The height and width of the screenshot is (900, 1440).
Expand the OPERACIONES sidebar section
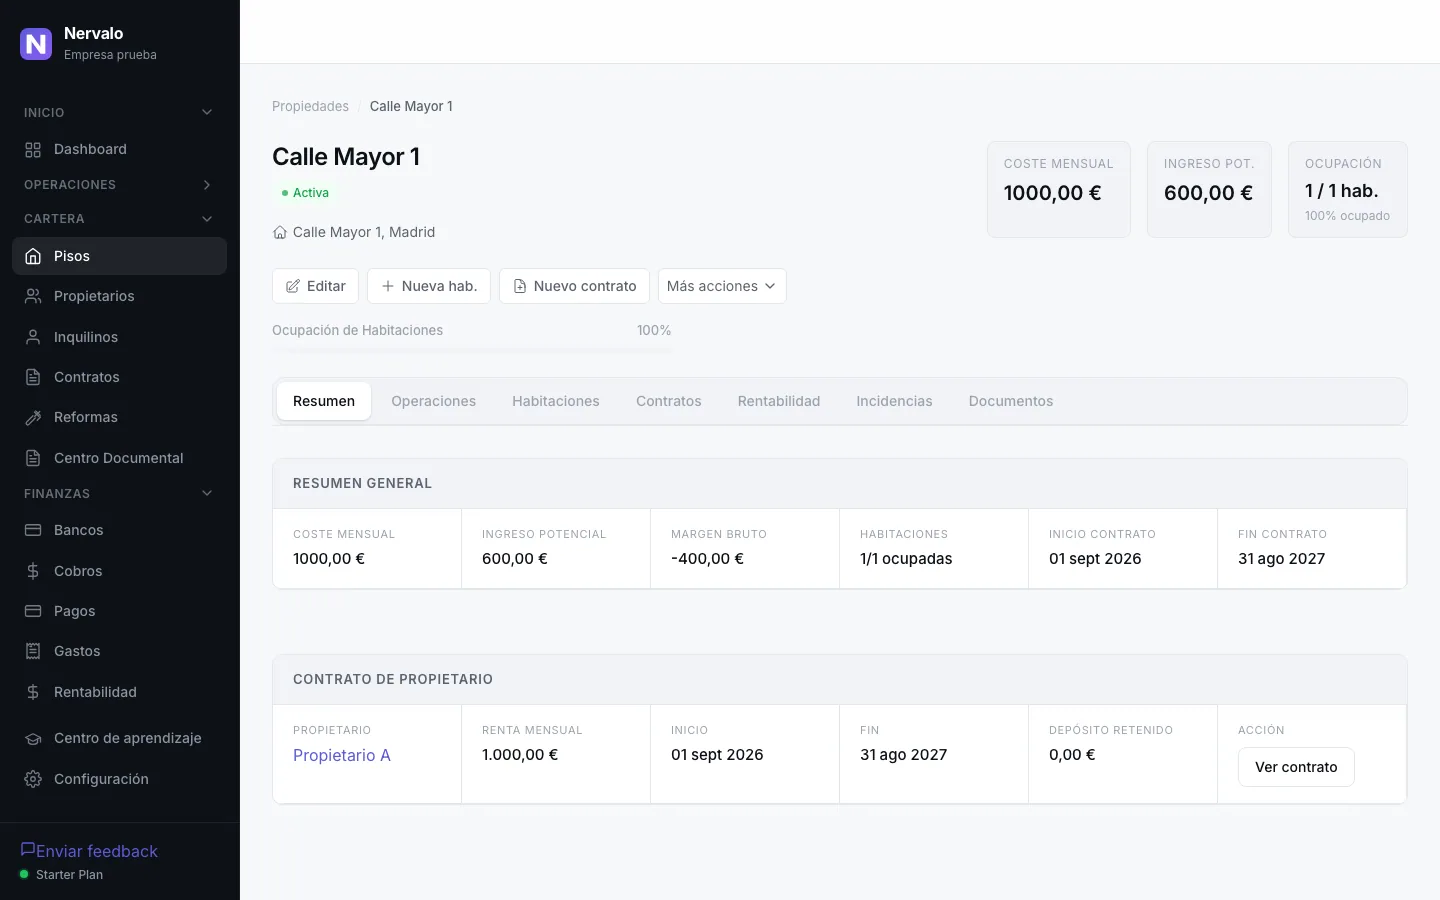pyautogui.click(x=207, y=185)
